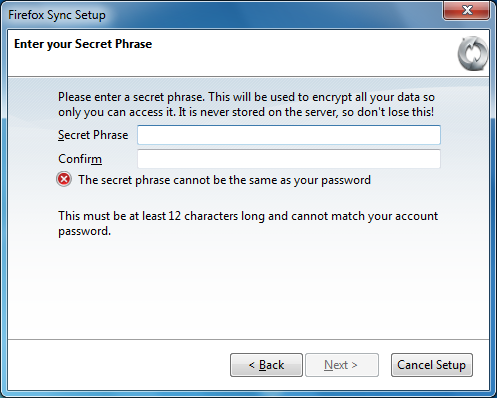The width and height of the screenshot is (497, 398).
Task: Click the Firefox Sync arrows icon
Action: pos(473,53)
